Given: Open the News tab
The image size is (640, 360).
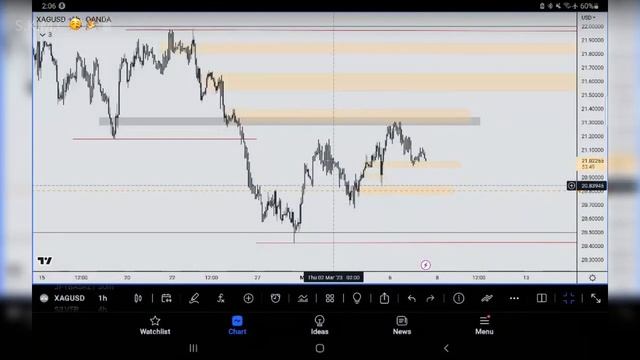Looking at the screenshot, I should tap(402, 325).
